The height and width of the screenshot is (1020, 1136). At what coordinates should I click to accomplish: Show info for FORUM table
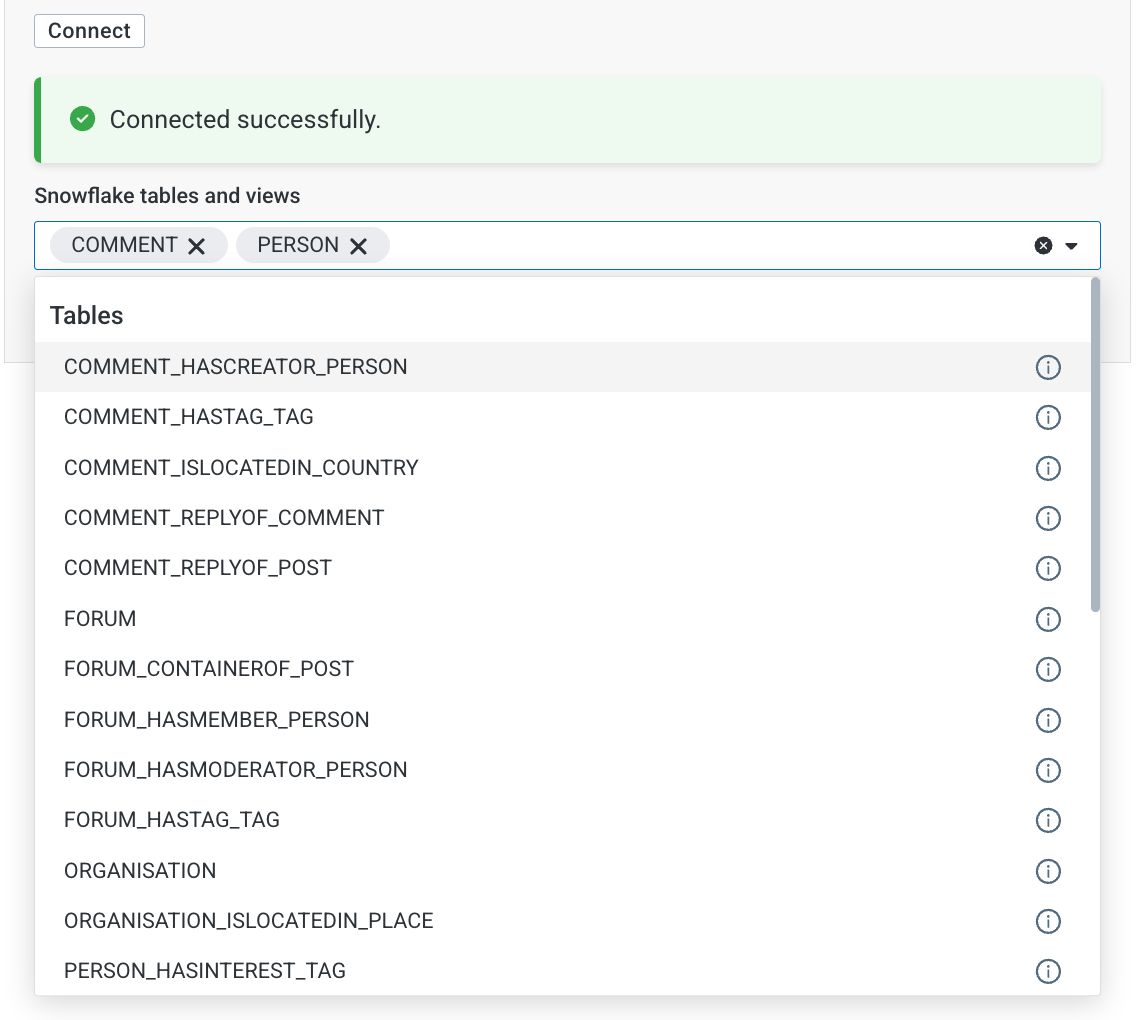pyautogui.click(x=1047, y=619)
